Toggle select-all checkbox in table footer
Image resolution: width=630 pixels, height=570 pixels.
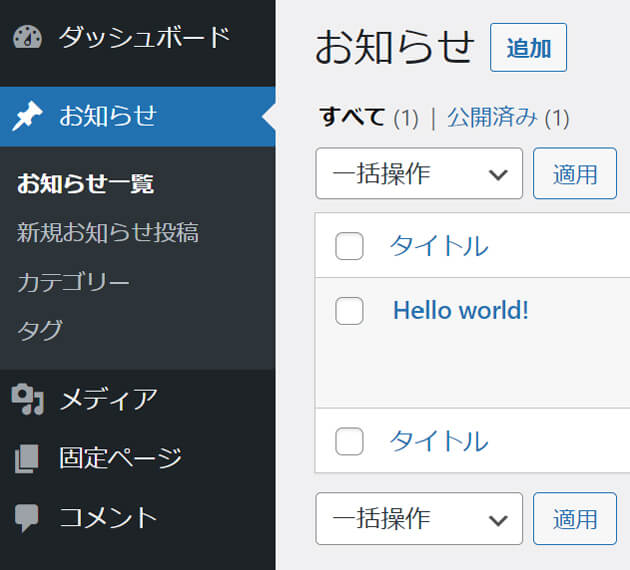349,441
